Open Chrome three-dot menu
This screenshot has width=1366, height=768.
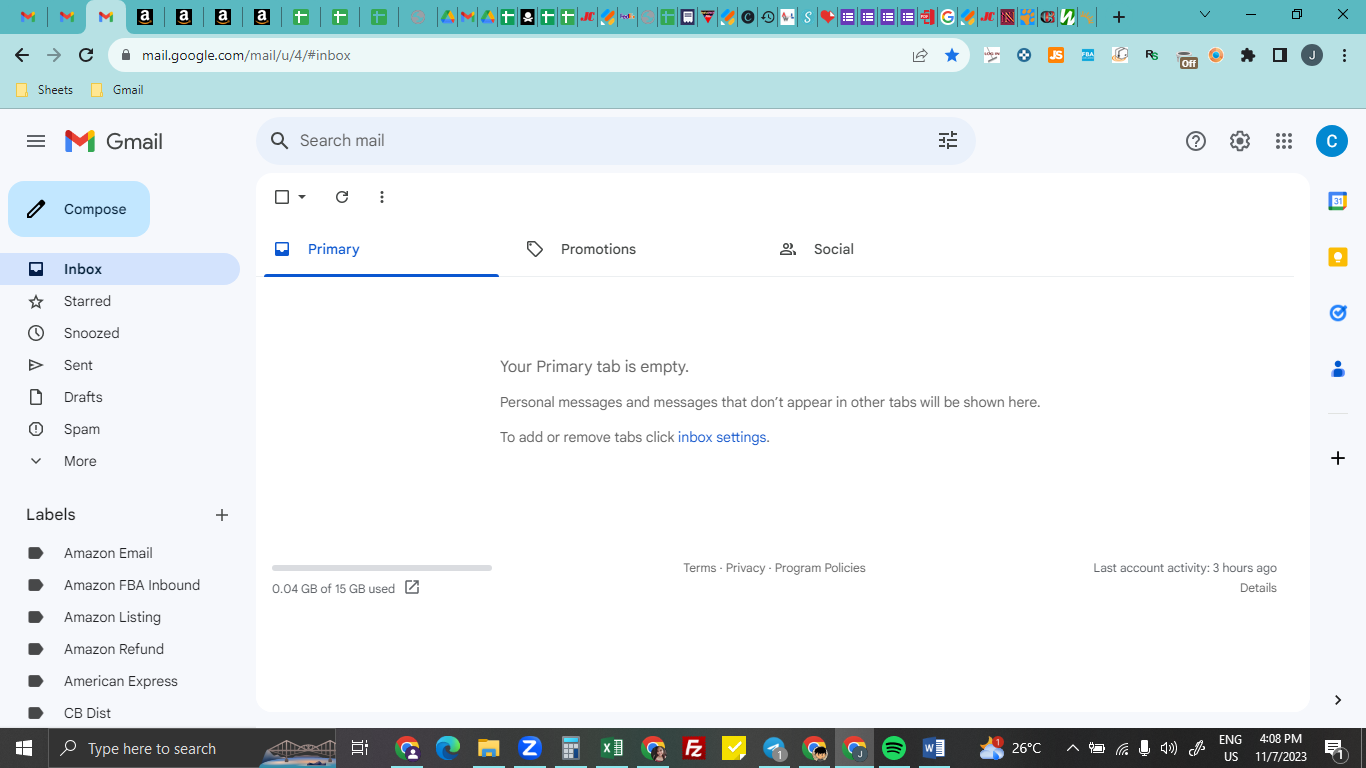[1344, 55]
